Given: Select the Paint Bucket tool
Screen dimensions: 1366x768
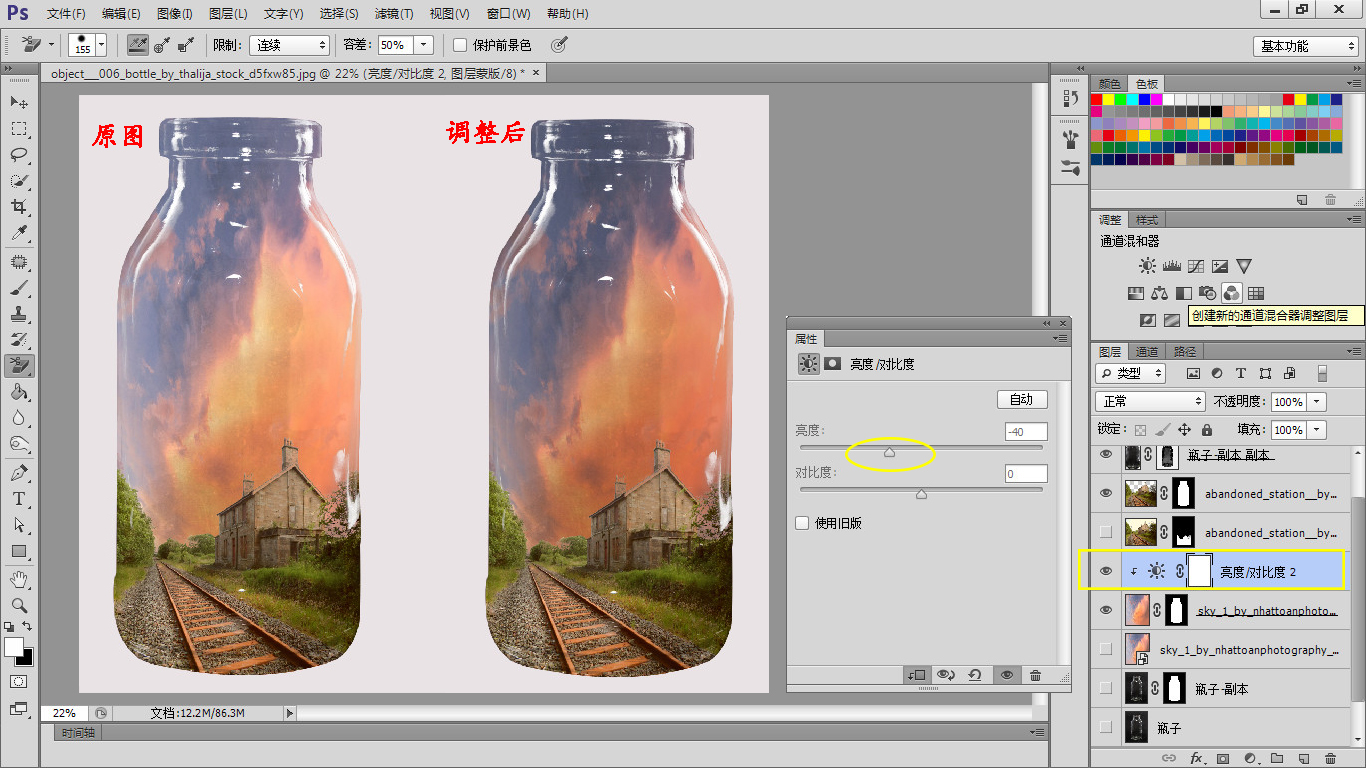Looking at the screenshot, I should [19, 393].
